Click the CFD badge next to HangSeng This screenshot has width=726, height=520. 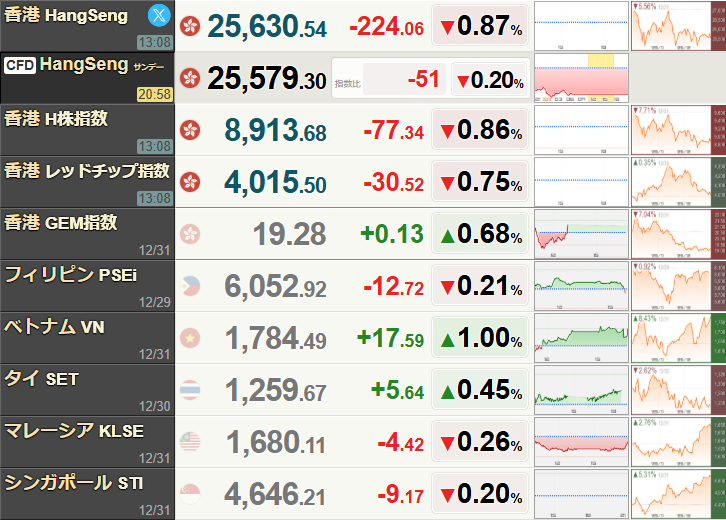pos(20,65)
